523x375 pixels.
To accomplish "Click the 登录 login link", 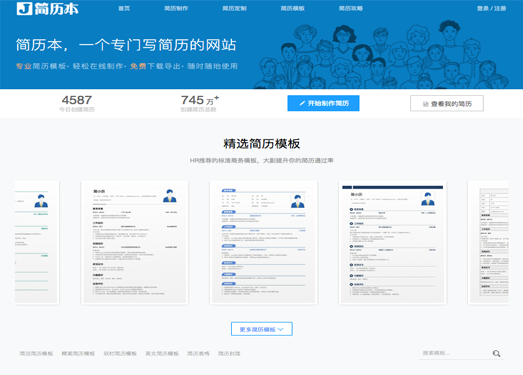I will [x=482, y=8].
